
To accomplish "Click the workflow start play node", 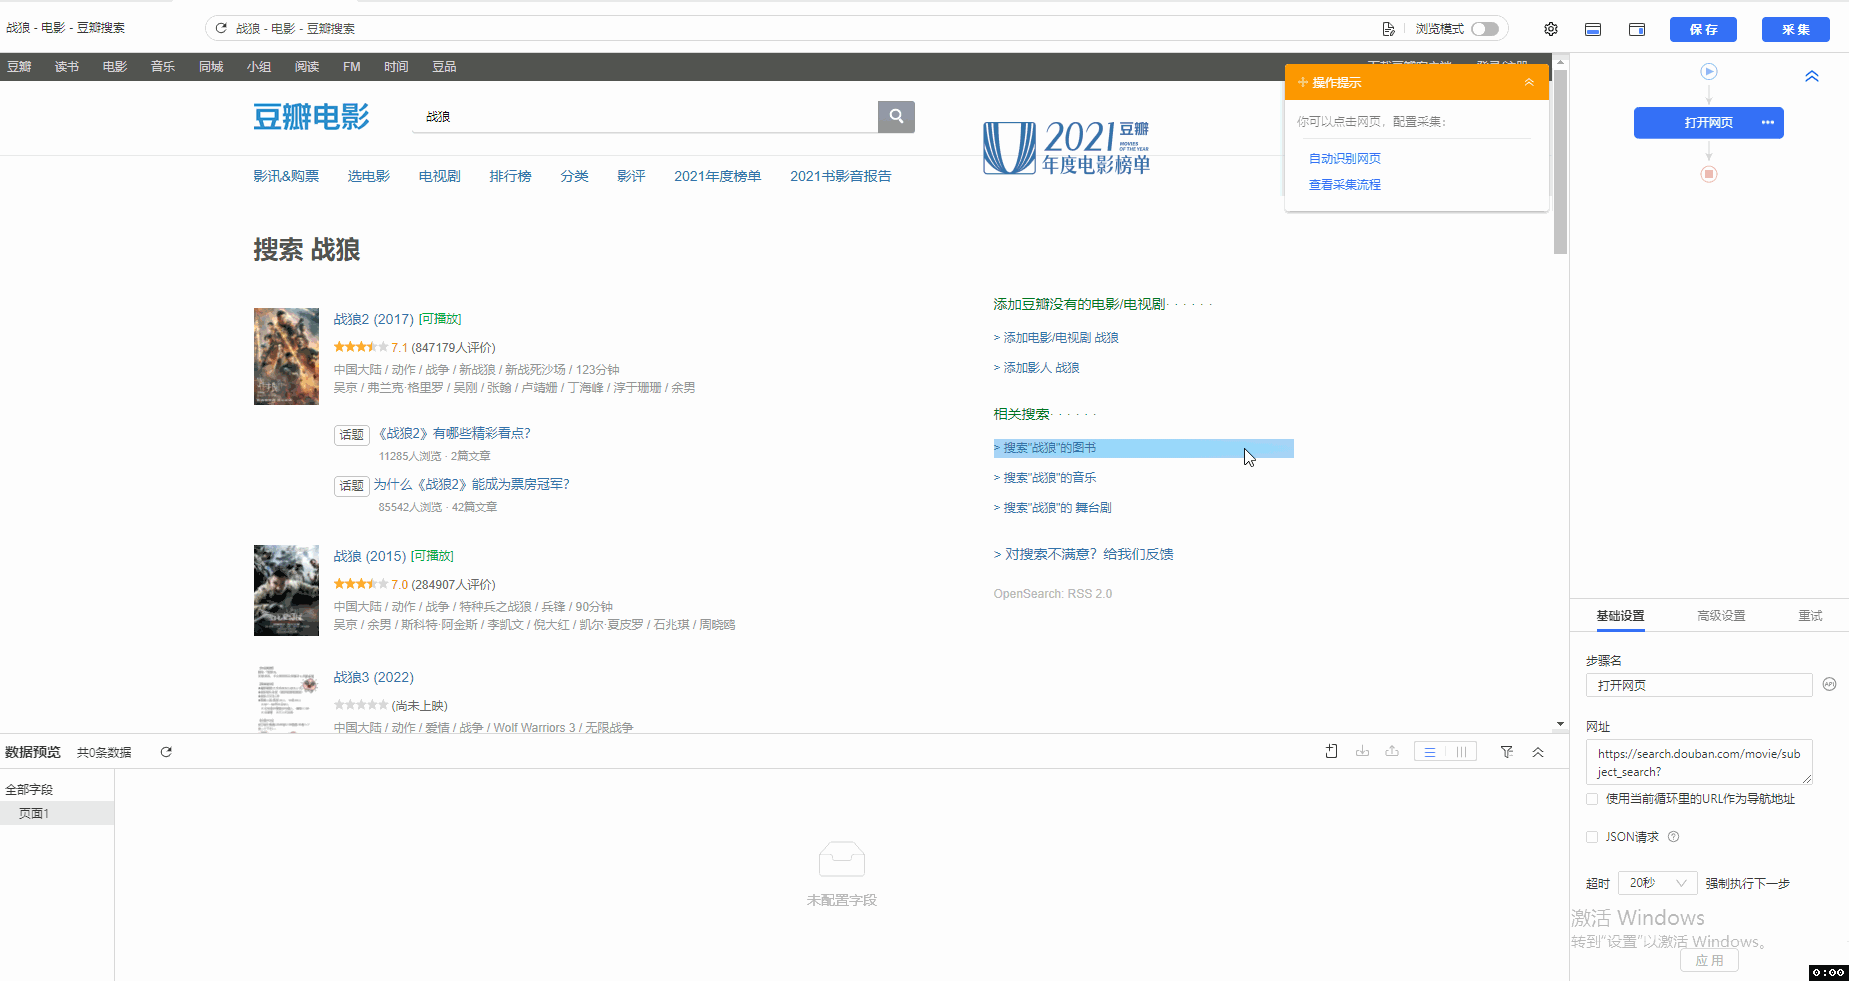I will (1709, 71).
